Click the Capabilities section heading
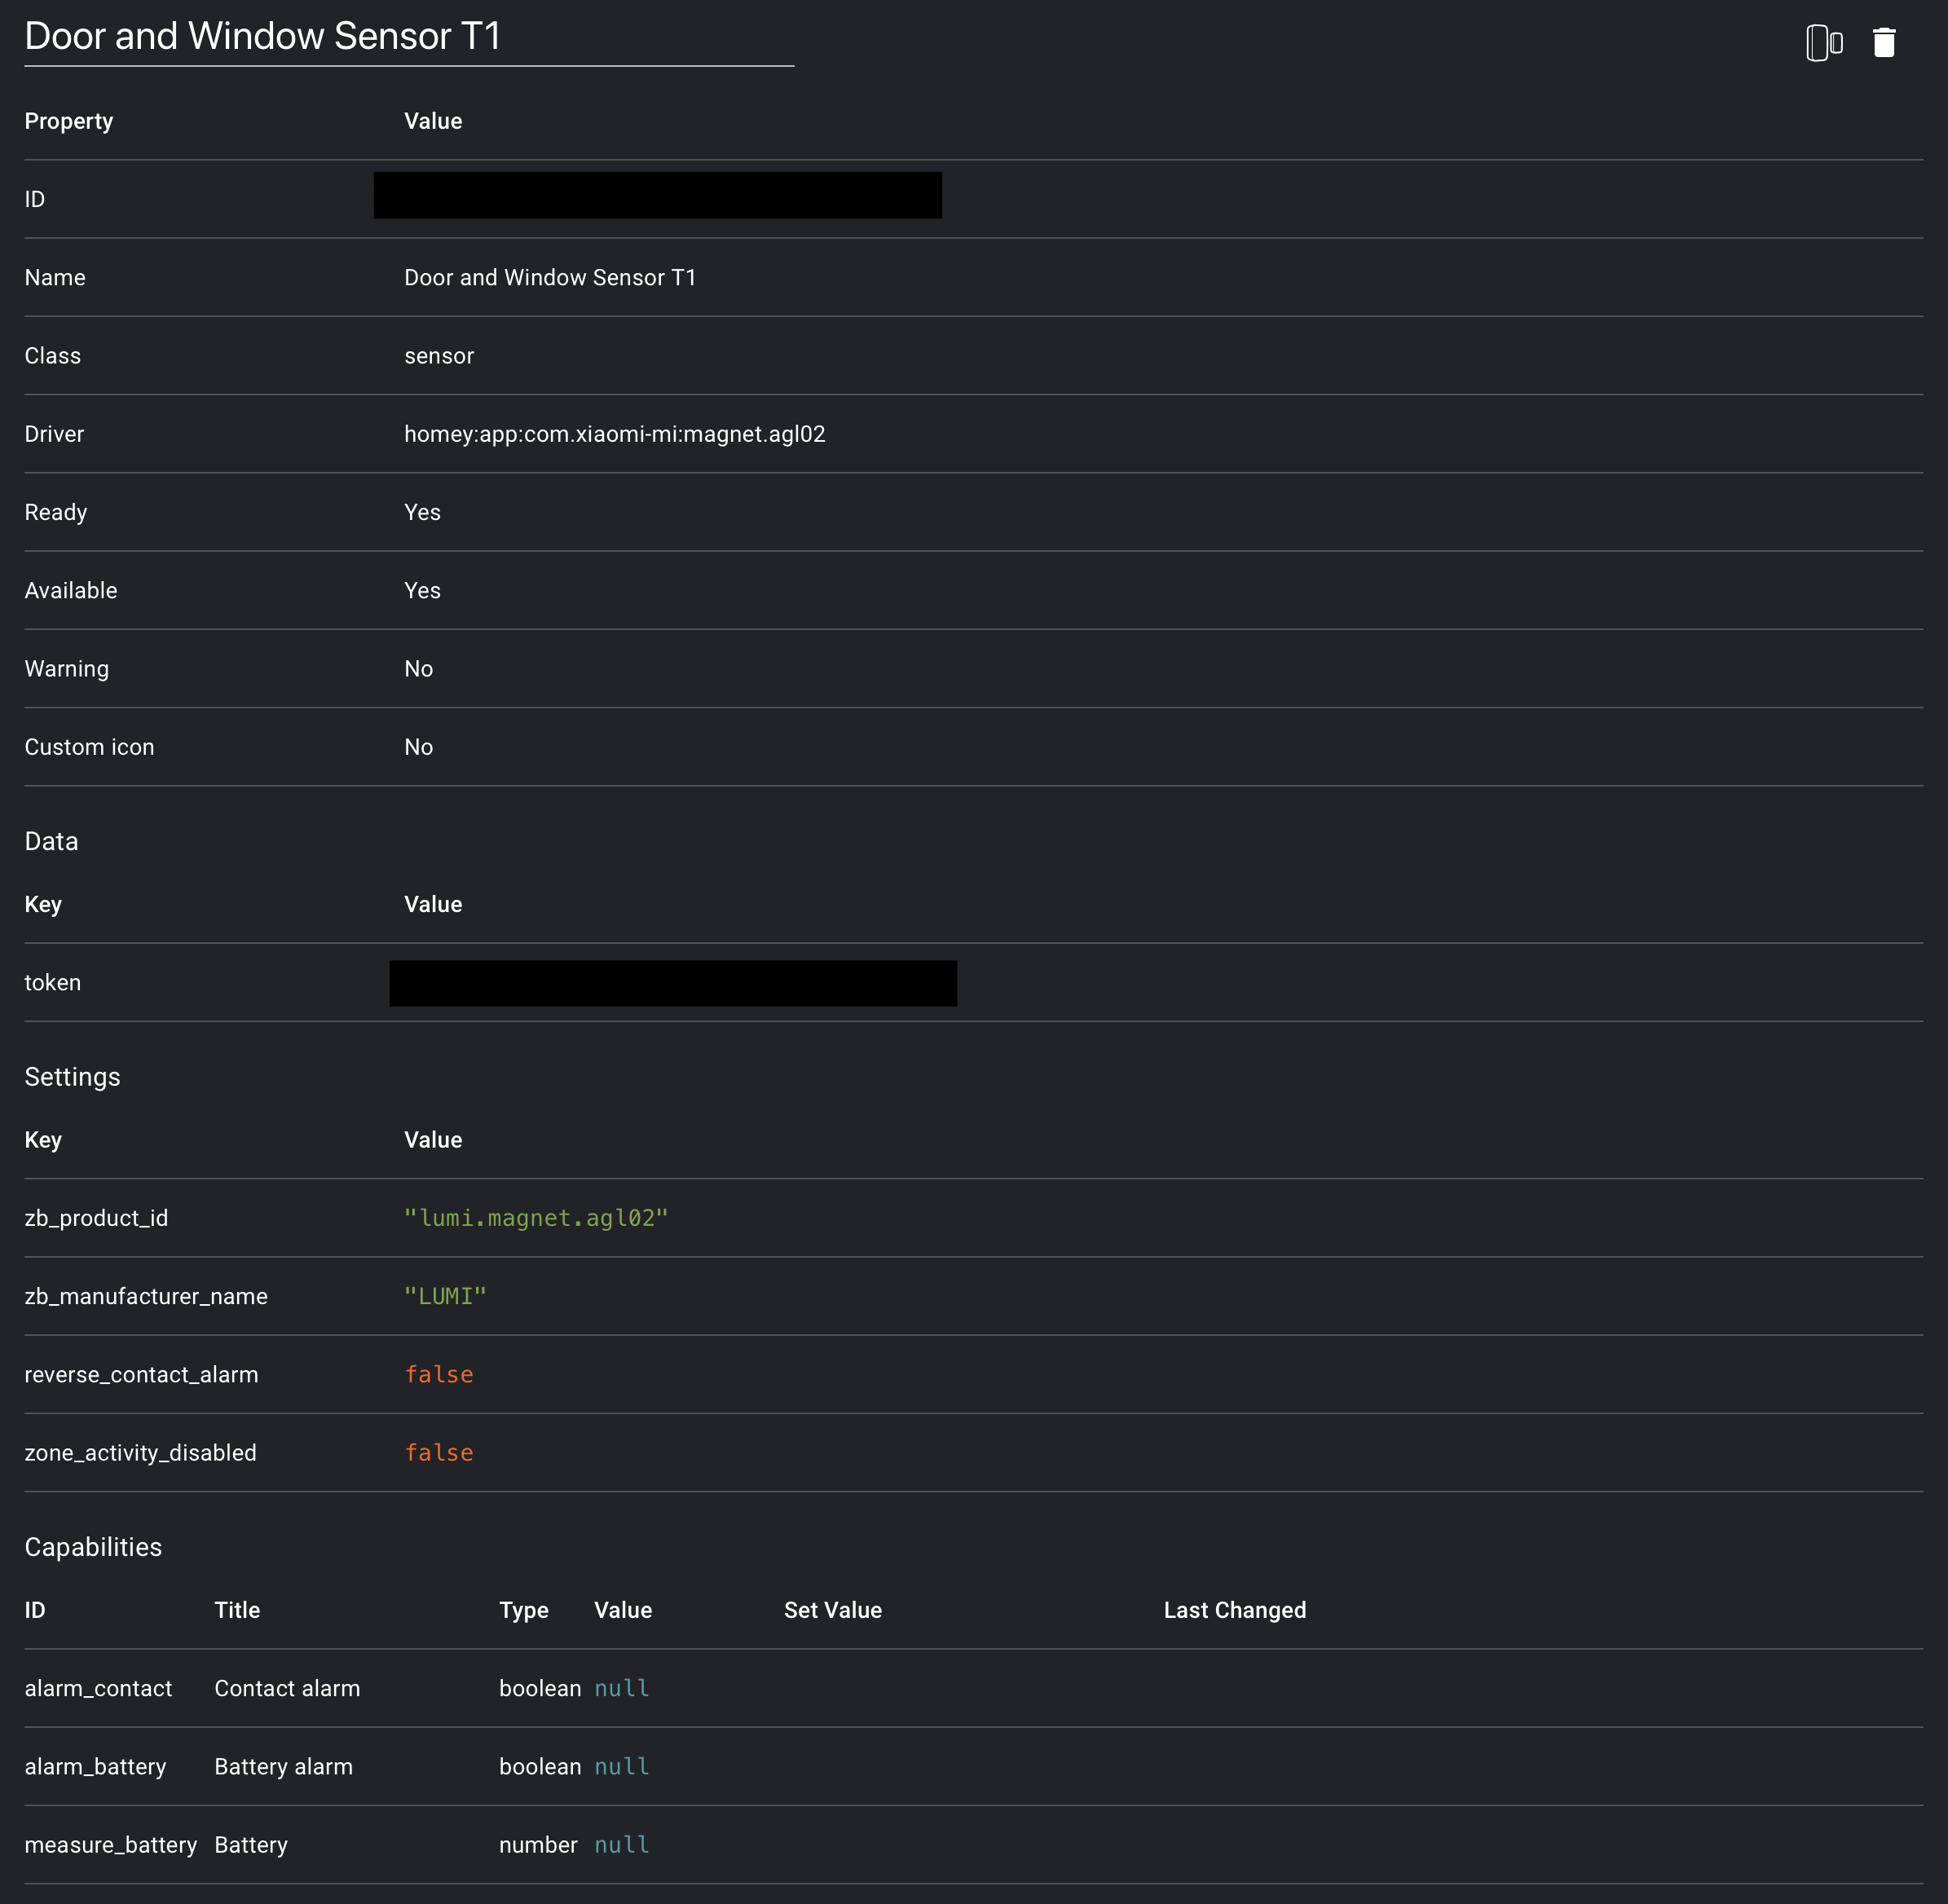Viewport: 1948px width, 1904px height. (93, 1547)
